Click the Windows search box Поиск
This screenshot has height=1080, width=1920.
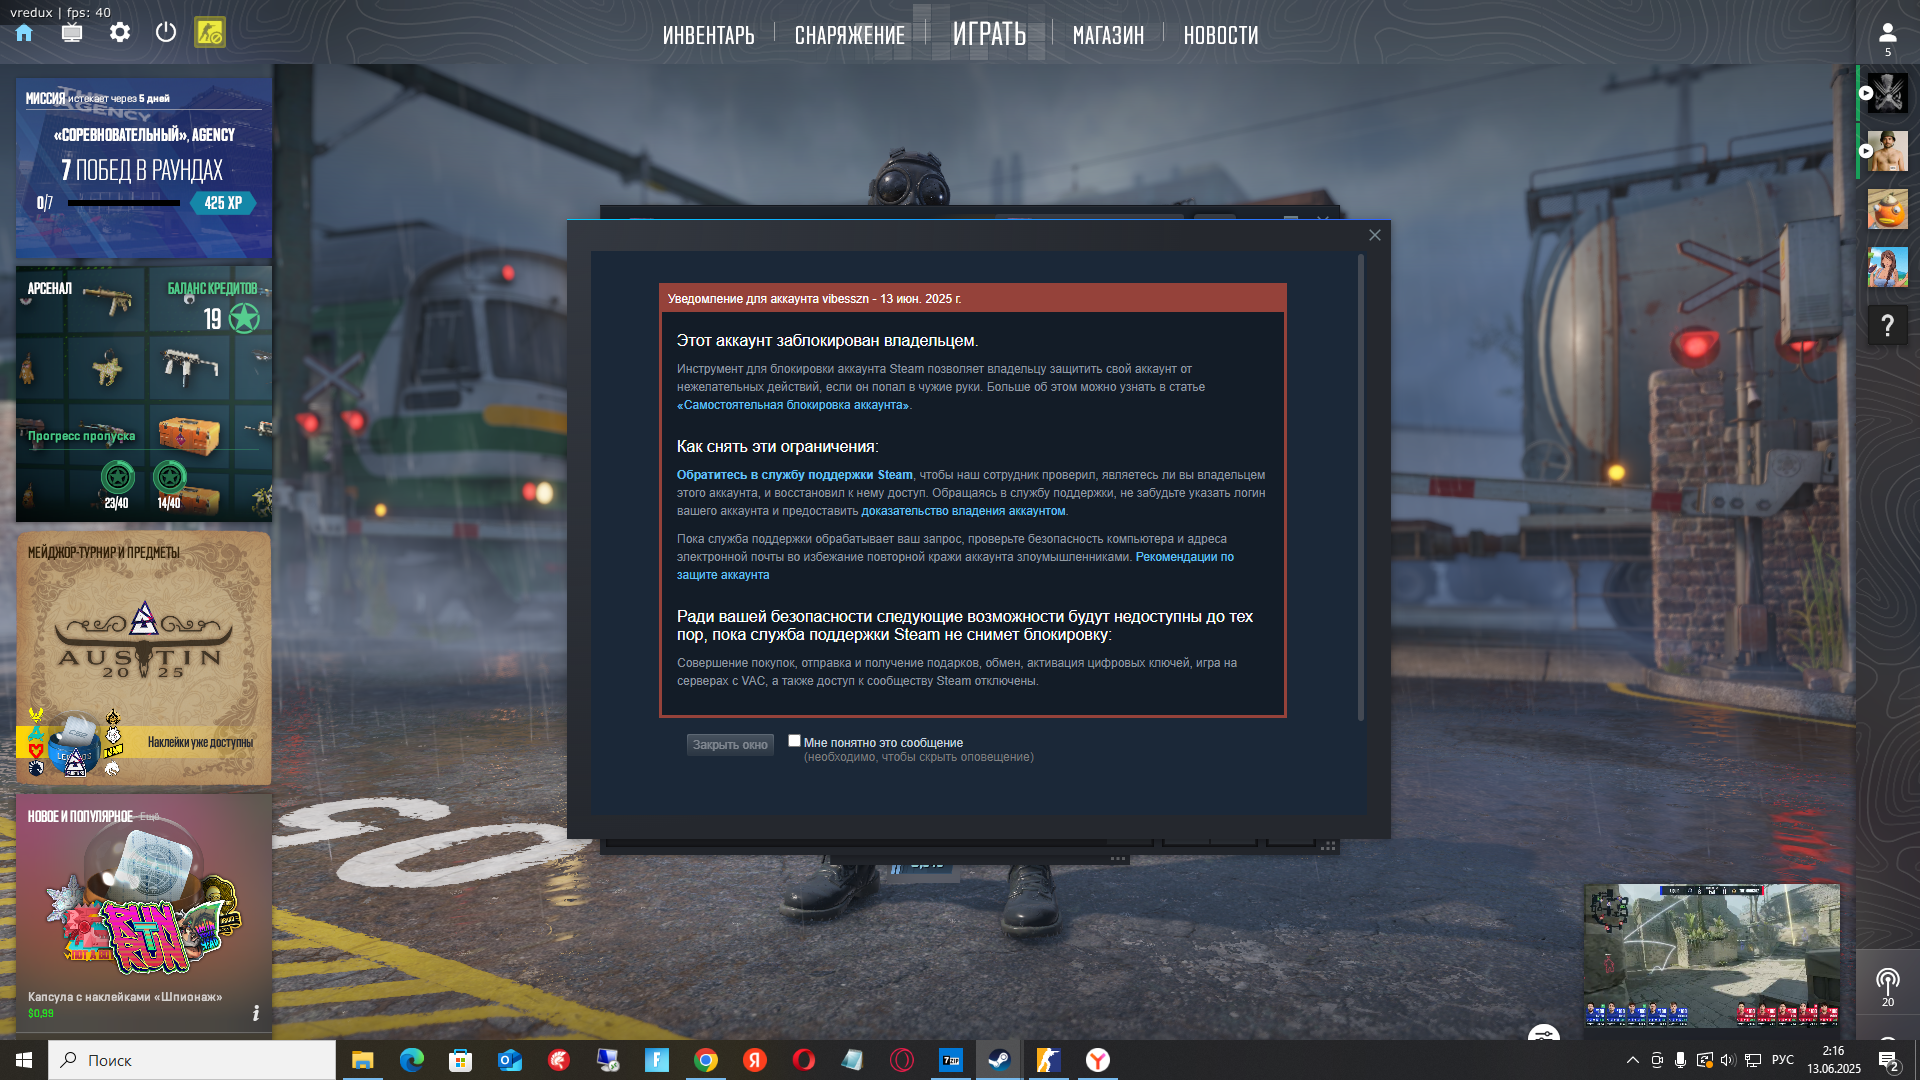coord(192,1060)
